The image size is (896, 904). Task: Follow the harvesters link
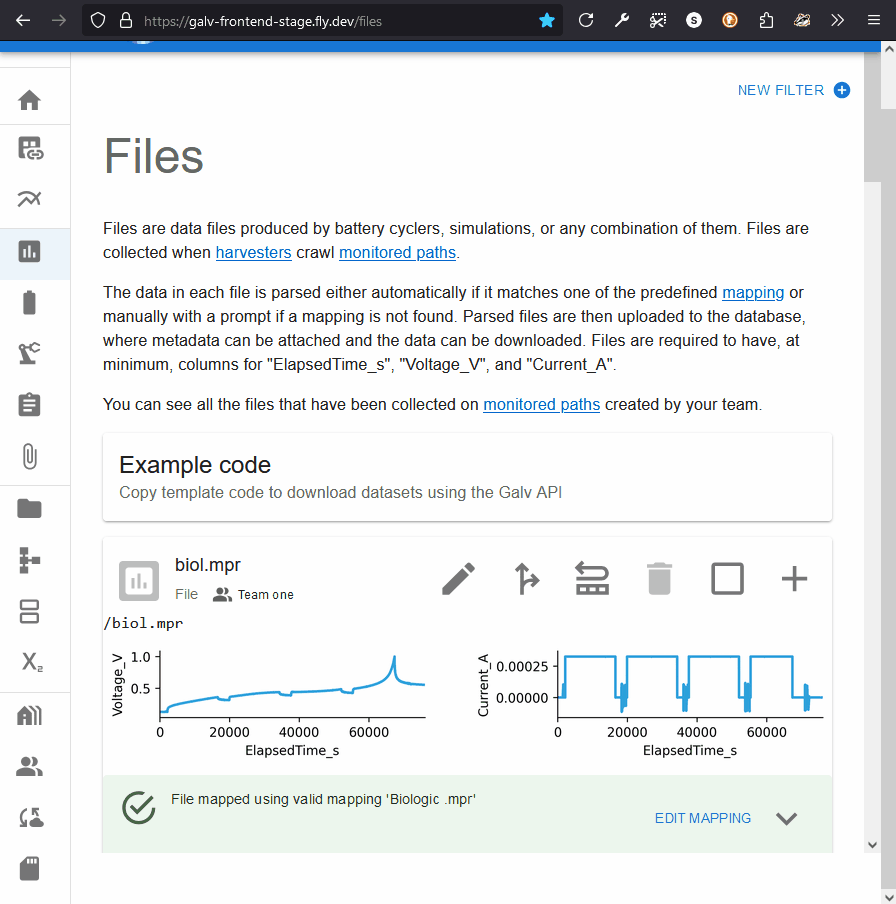click(x=253, y=252)
